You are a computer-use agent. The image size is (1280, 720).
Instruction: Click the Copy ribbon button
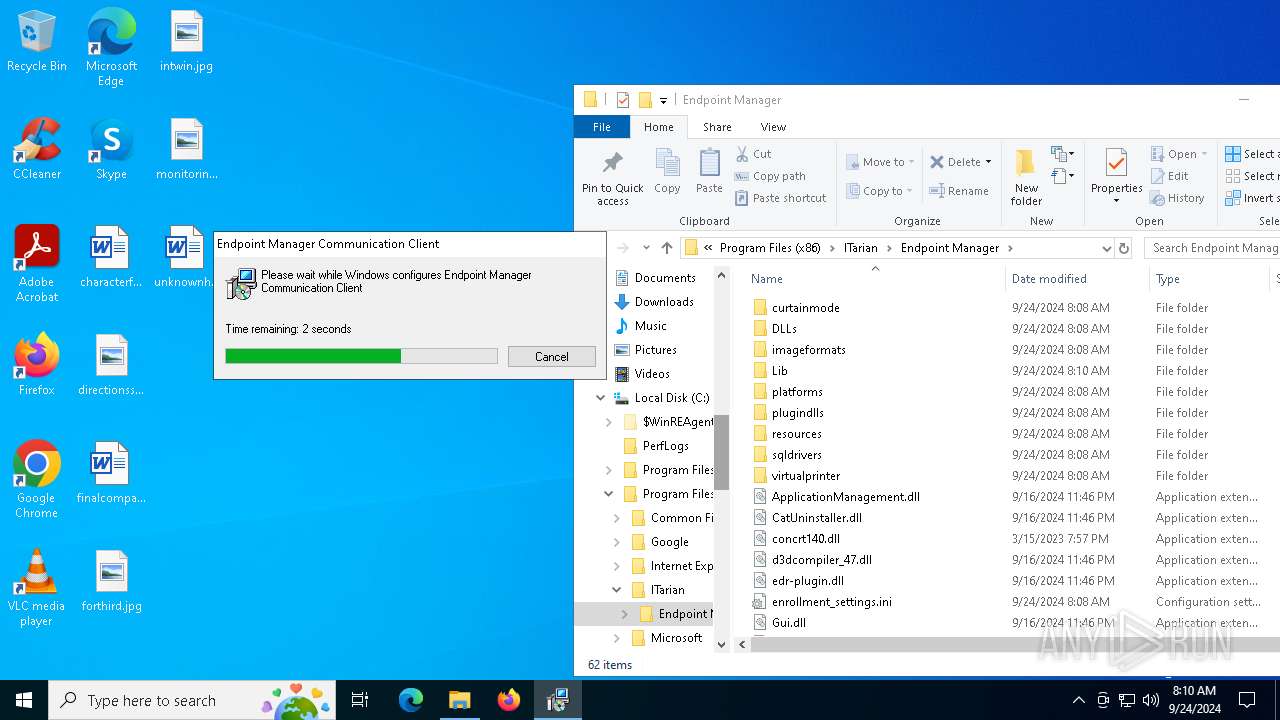[667, 171]
